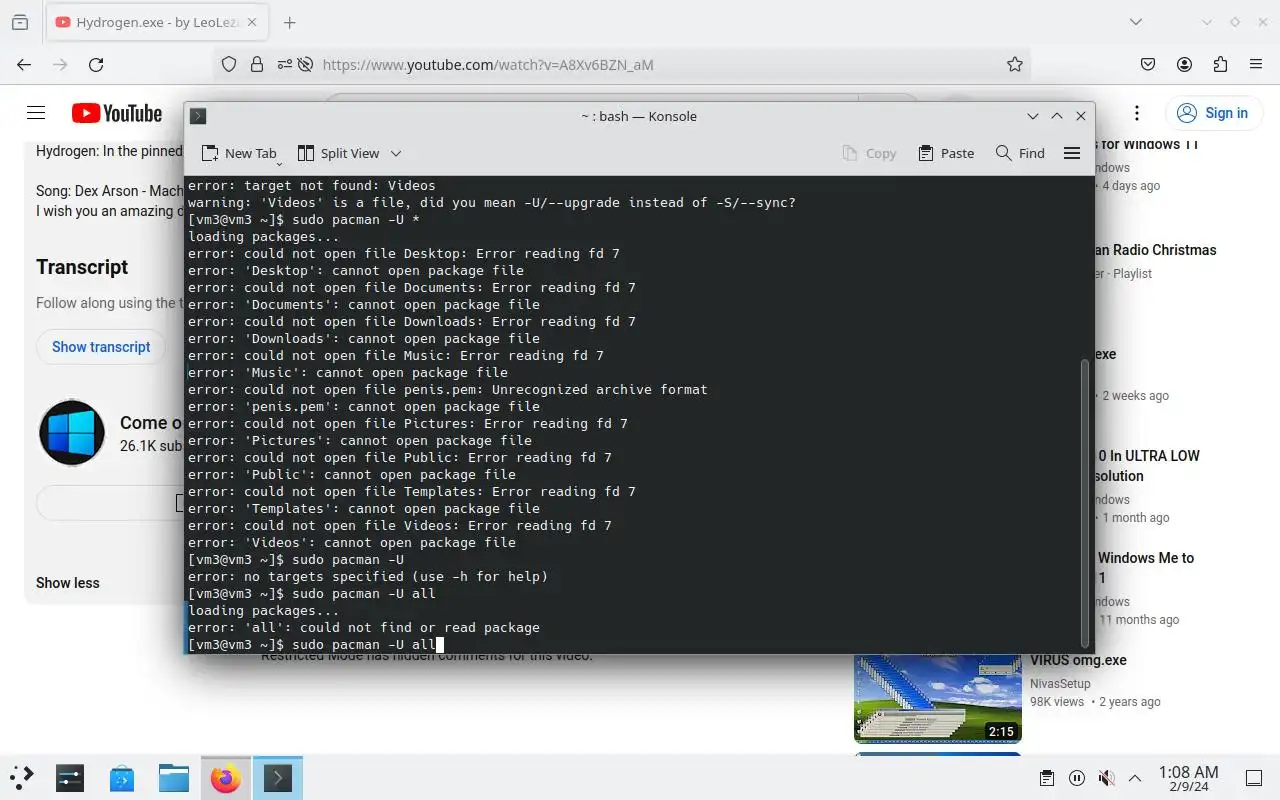The image size is (1280, 800).
Task: Click the permissions icon in URL bar
Action: [x=285, y=64]
